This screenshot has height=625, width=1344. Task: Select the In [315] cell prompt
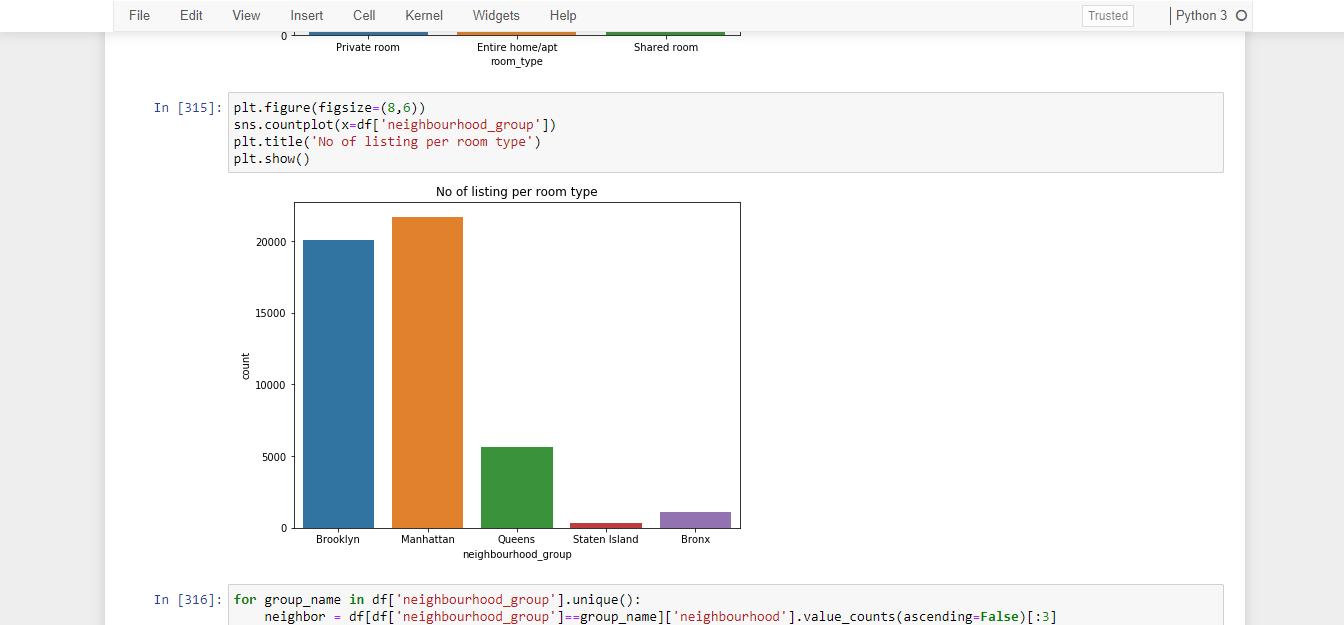click(187, 108)
